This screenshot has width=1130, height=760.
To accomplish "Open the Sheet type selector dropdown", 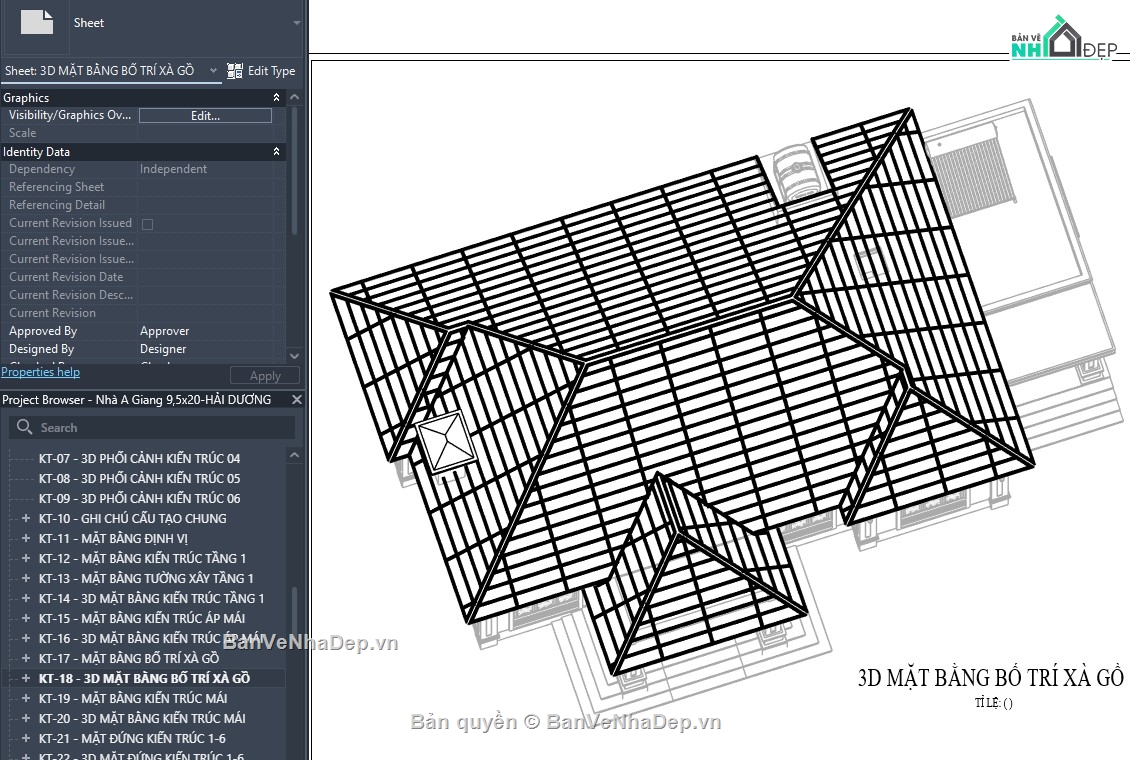I will [x=296, y=23].
